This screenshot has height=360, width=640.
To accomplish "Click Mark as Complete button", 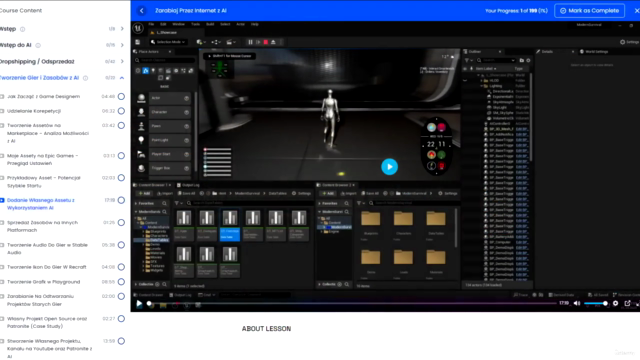I will pos(589,11).
